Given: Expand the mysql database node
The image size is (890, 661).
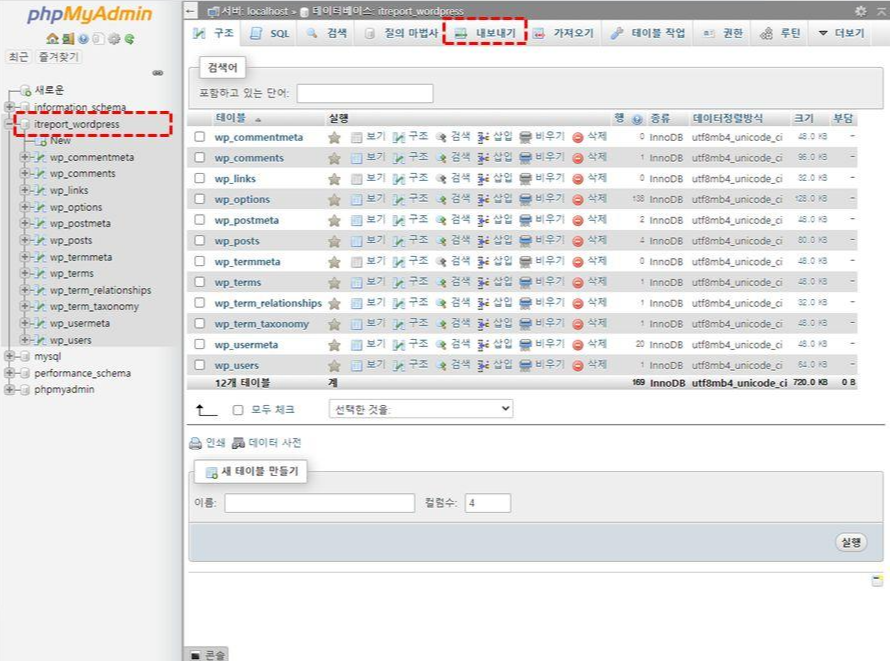Looking at the screenshot, I should click(x=9, y=356).
